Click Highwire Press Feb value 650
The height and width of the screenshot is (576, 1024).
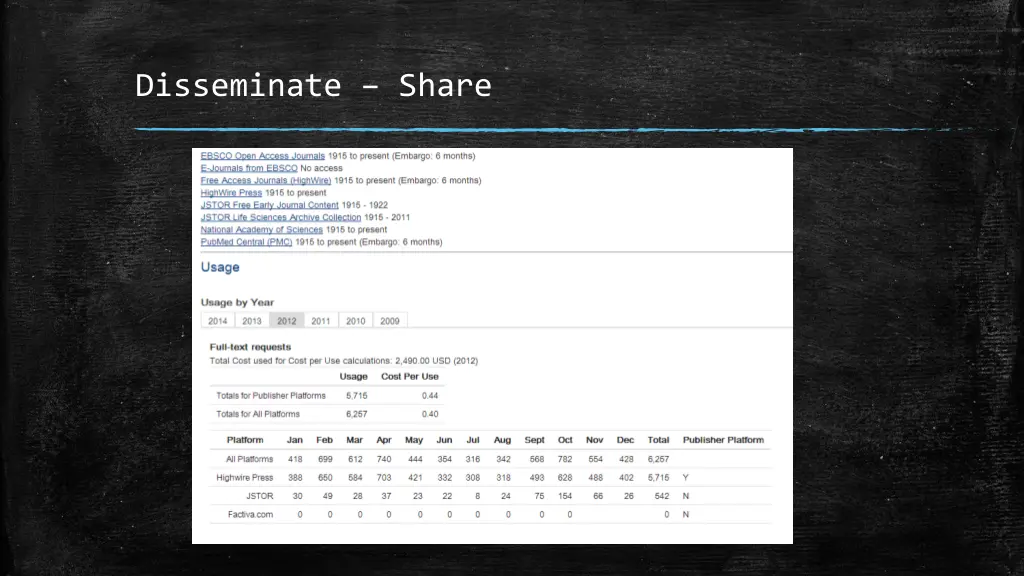pos(325,477)
